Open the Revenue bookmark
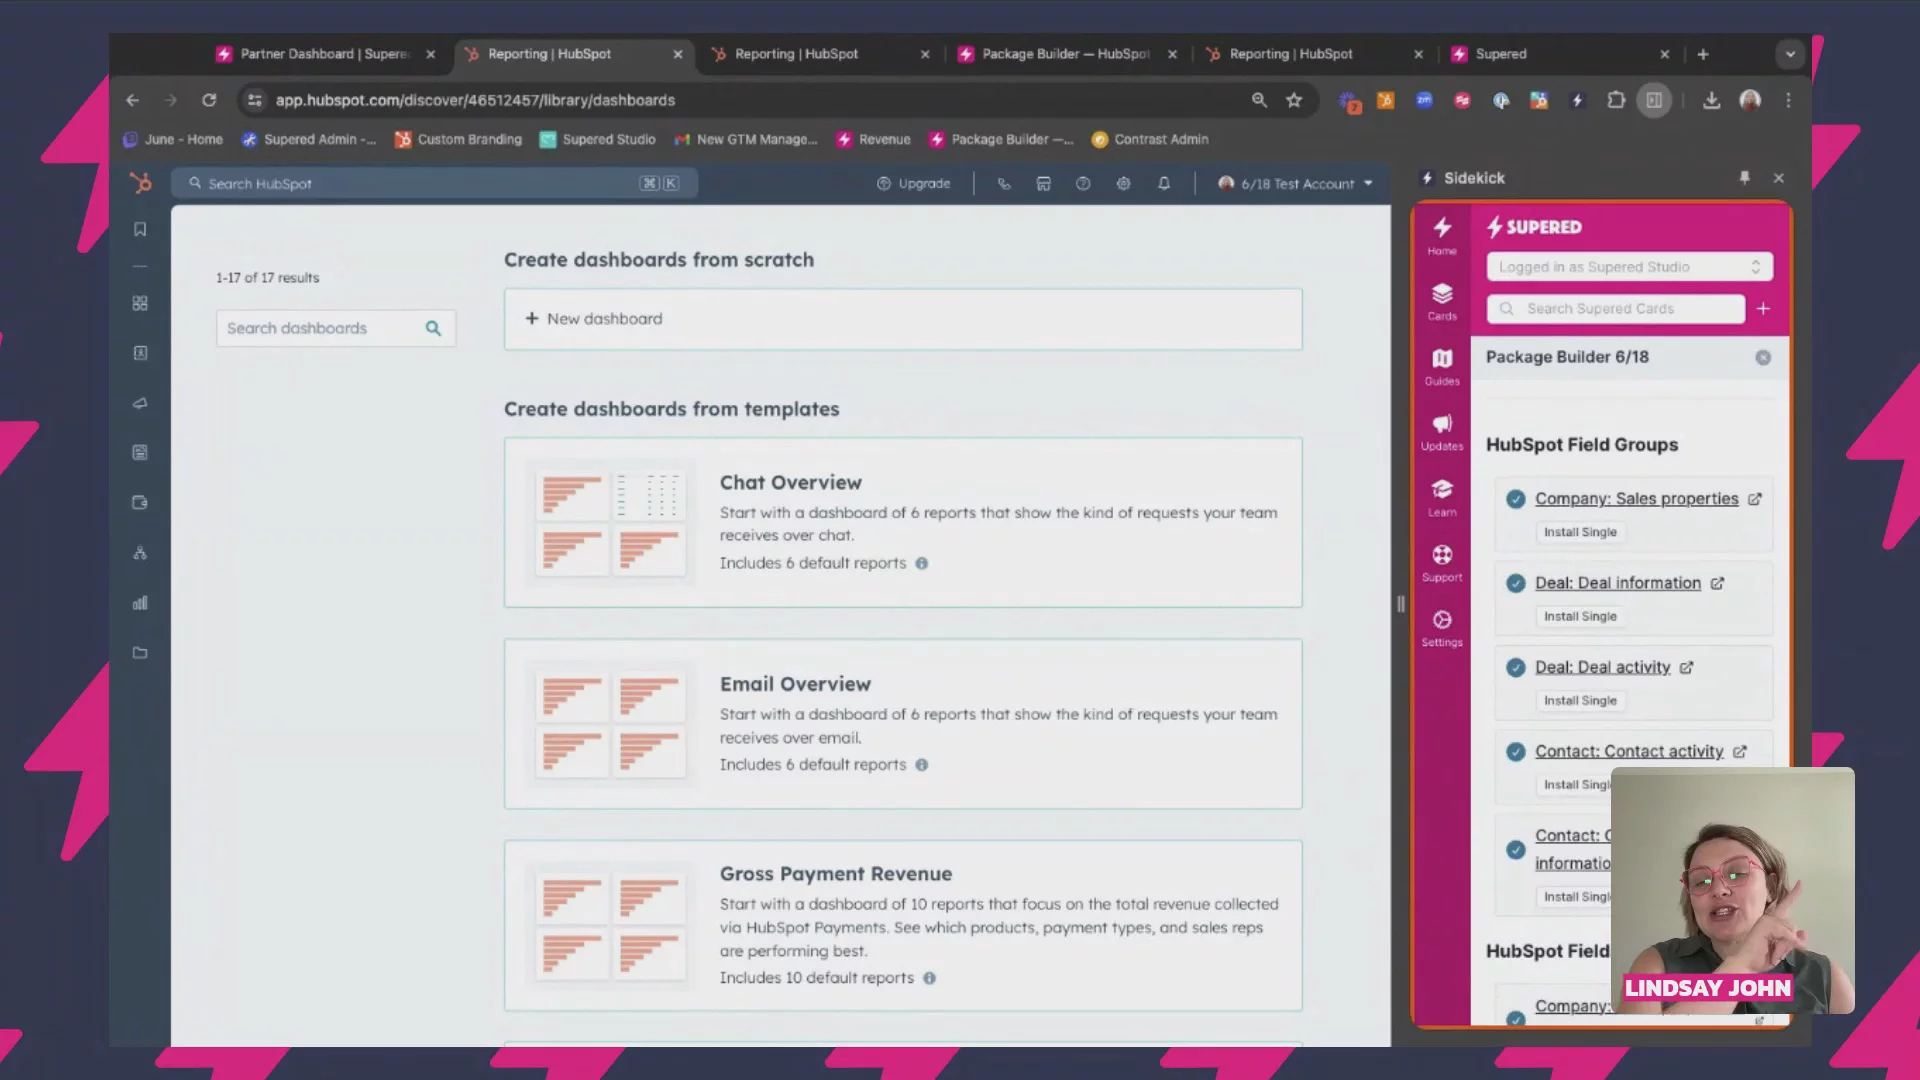 [x=874, y=139]
